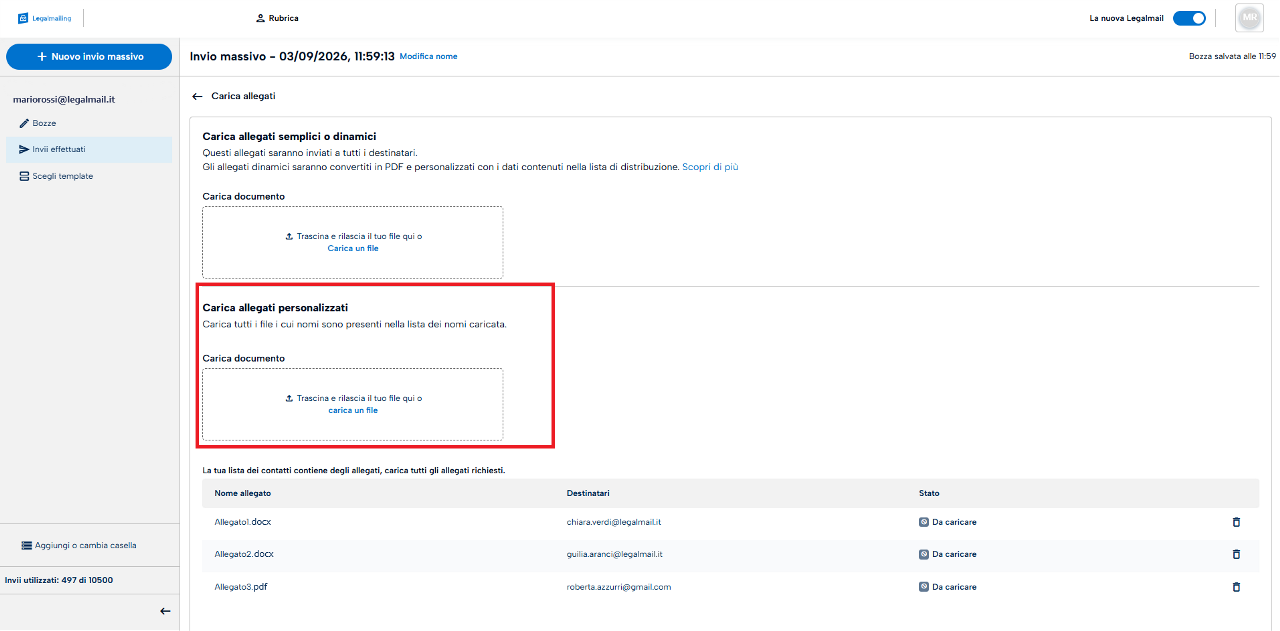Click Modifica nome link
This screenshot has height=631, width=1280.
pos(428,57)
